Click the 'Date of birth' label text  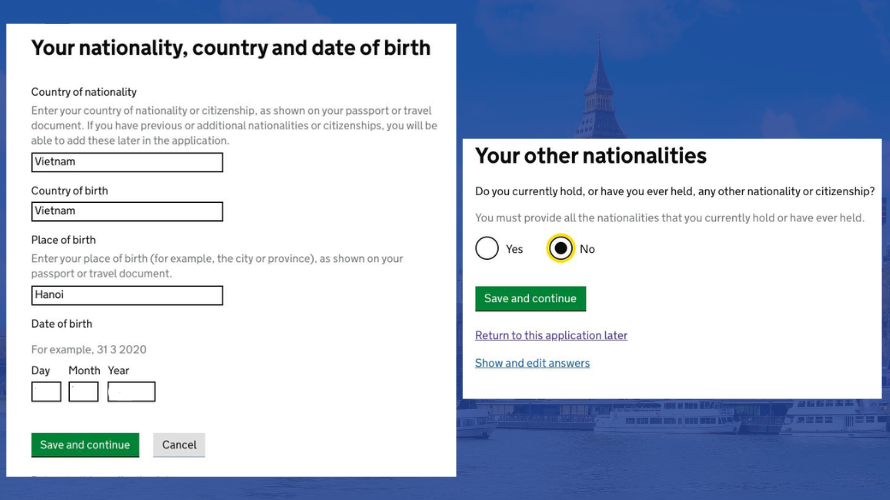(x=62, y=324)
